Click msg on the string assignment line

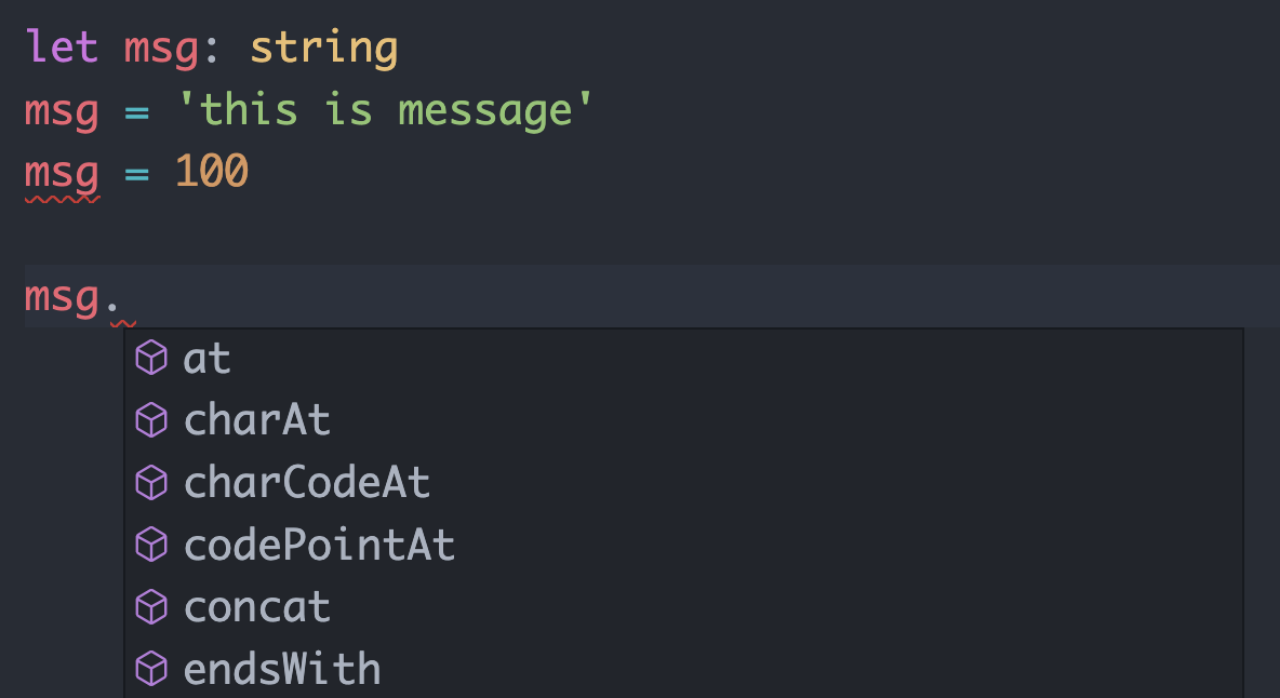click(62, 110)
